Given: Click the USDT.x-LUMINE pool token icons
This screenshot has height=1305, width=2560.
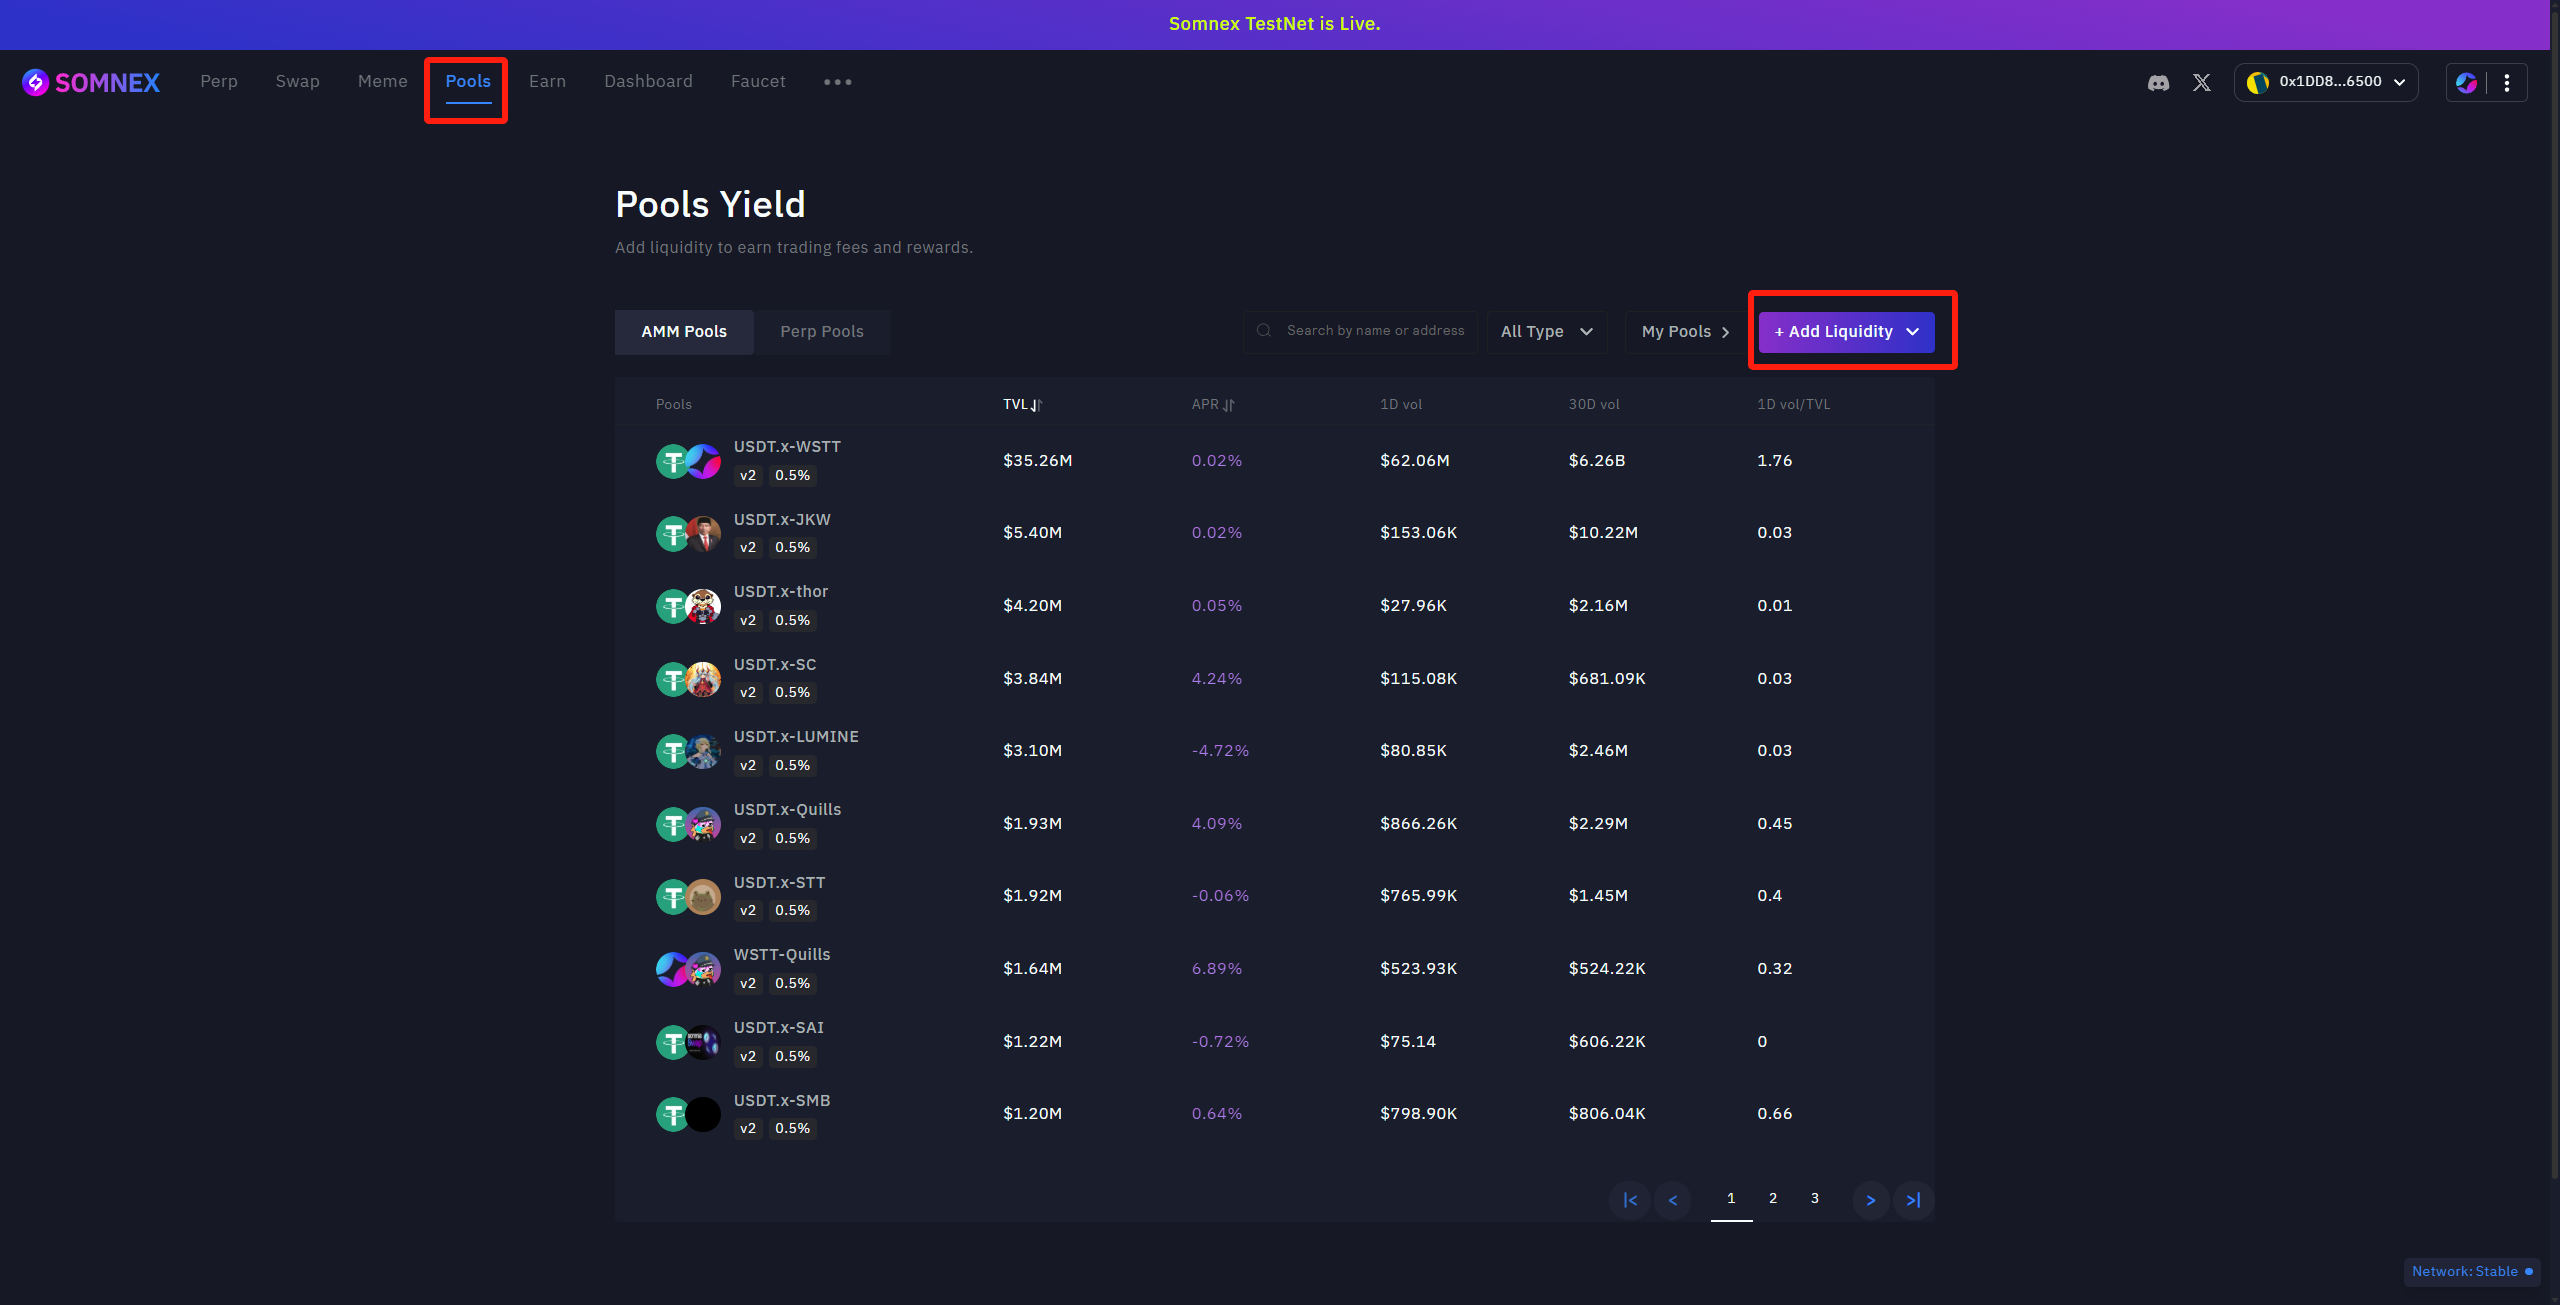Looking at the screenshot, I should (x=688, y=751).
